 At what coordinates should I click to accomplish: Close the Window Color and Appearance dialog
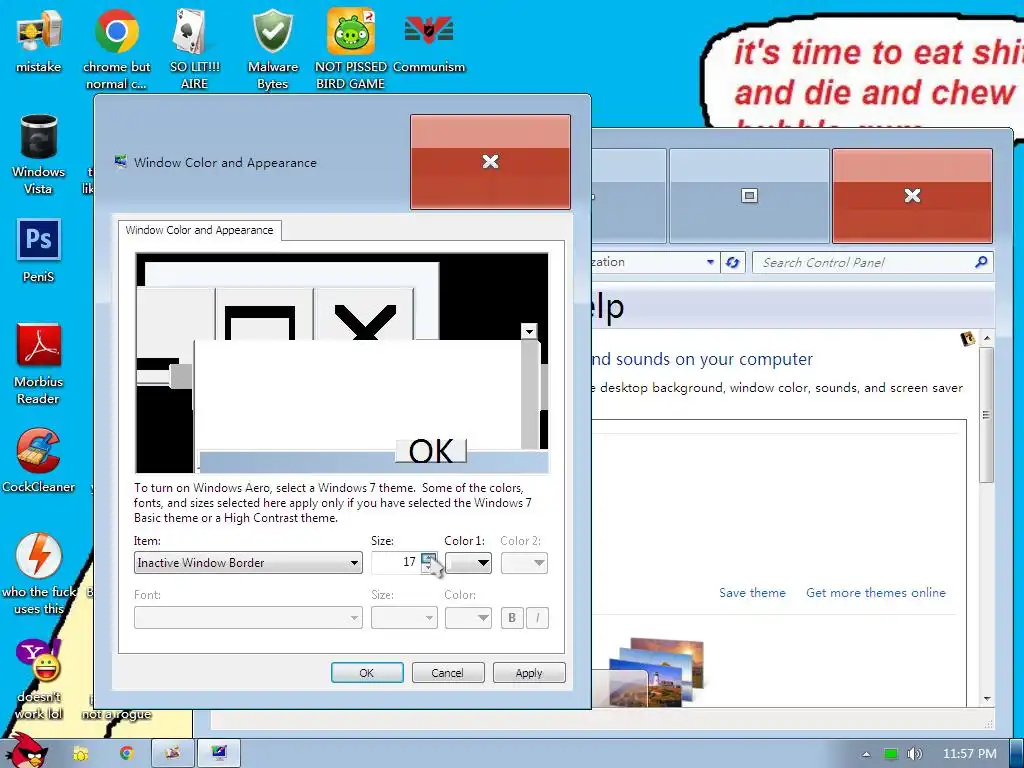point(490,162)
